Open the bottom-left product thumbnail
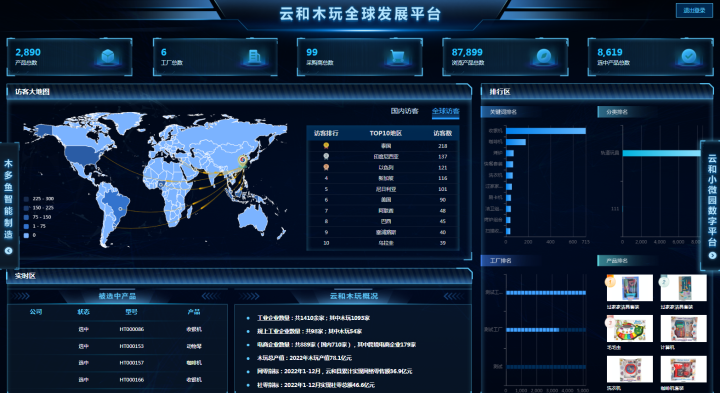This screenshot has width=720, height=393. (630, 369)
